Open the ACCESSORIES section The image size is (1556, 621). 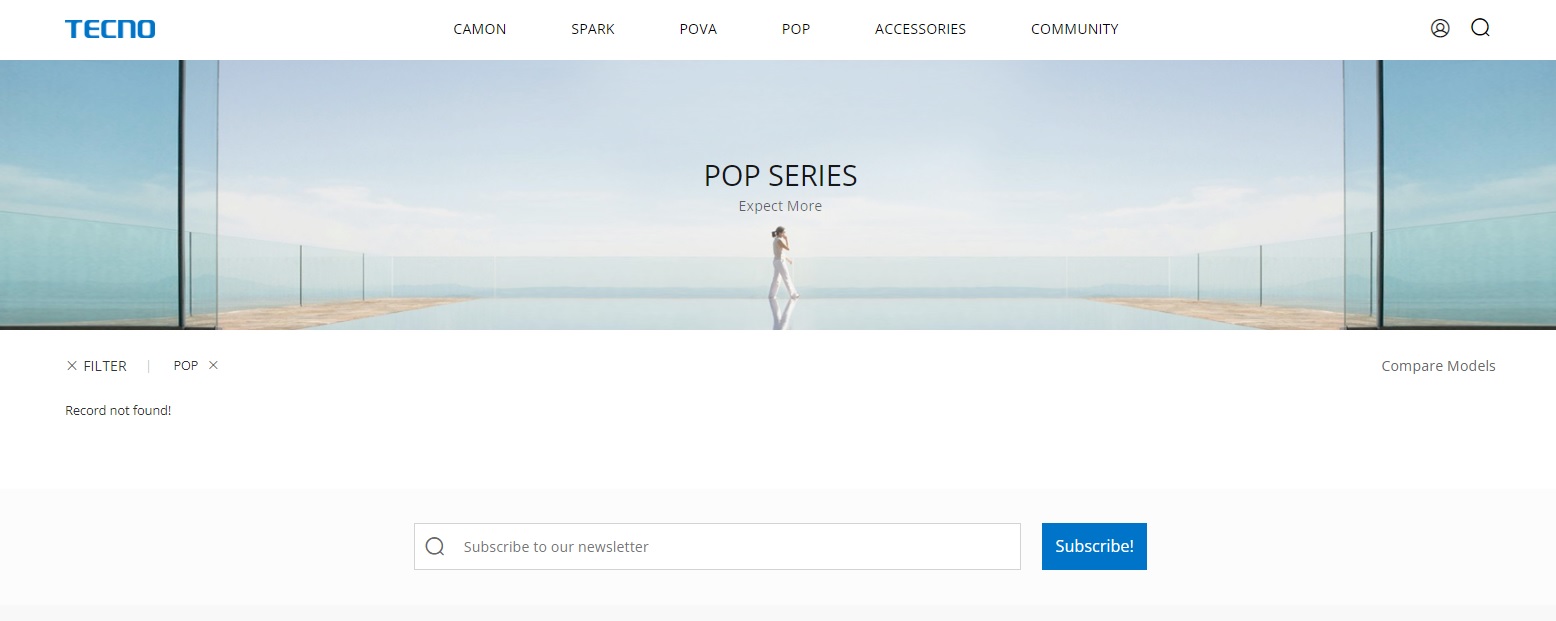(x=920, y=29)
